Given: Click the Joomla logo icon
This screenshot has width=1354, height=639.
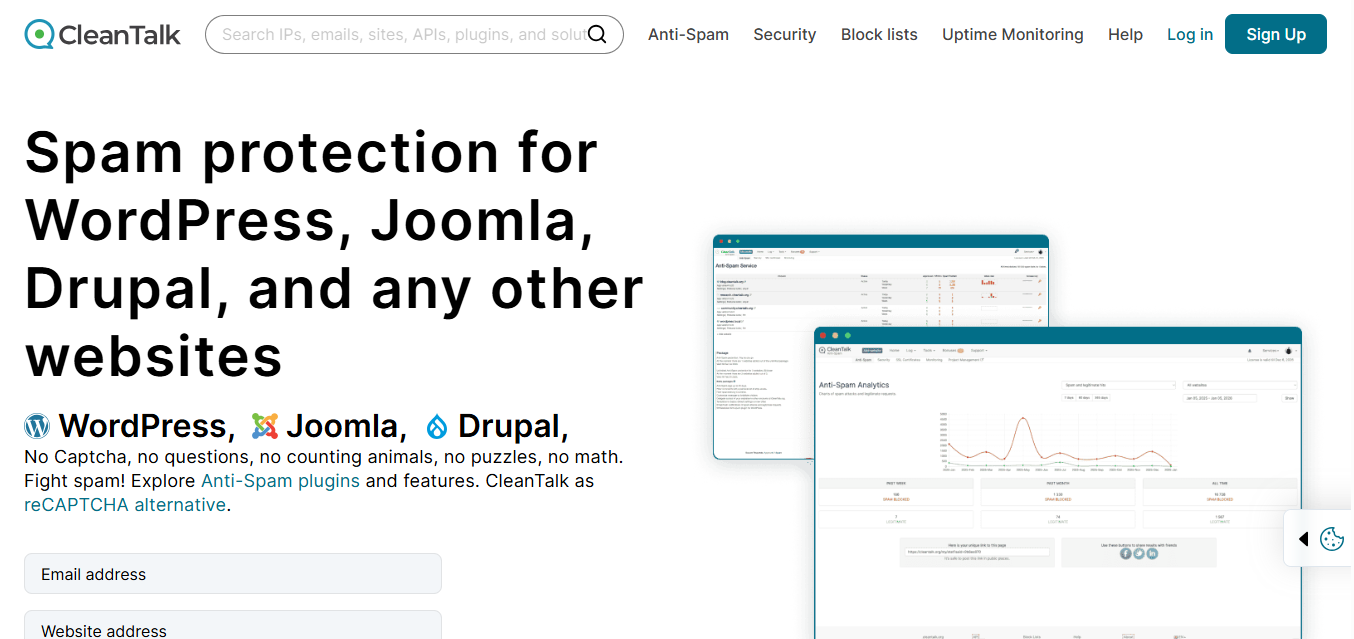Looking at the screenshot, I should (265, 427).
